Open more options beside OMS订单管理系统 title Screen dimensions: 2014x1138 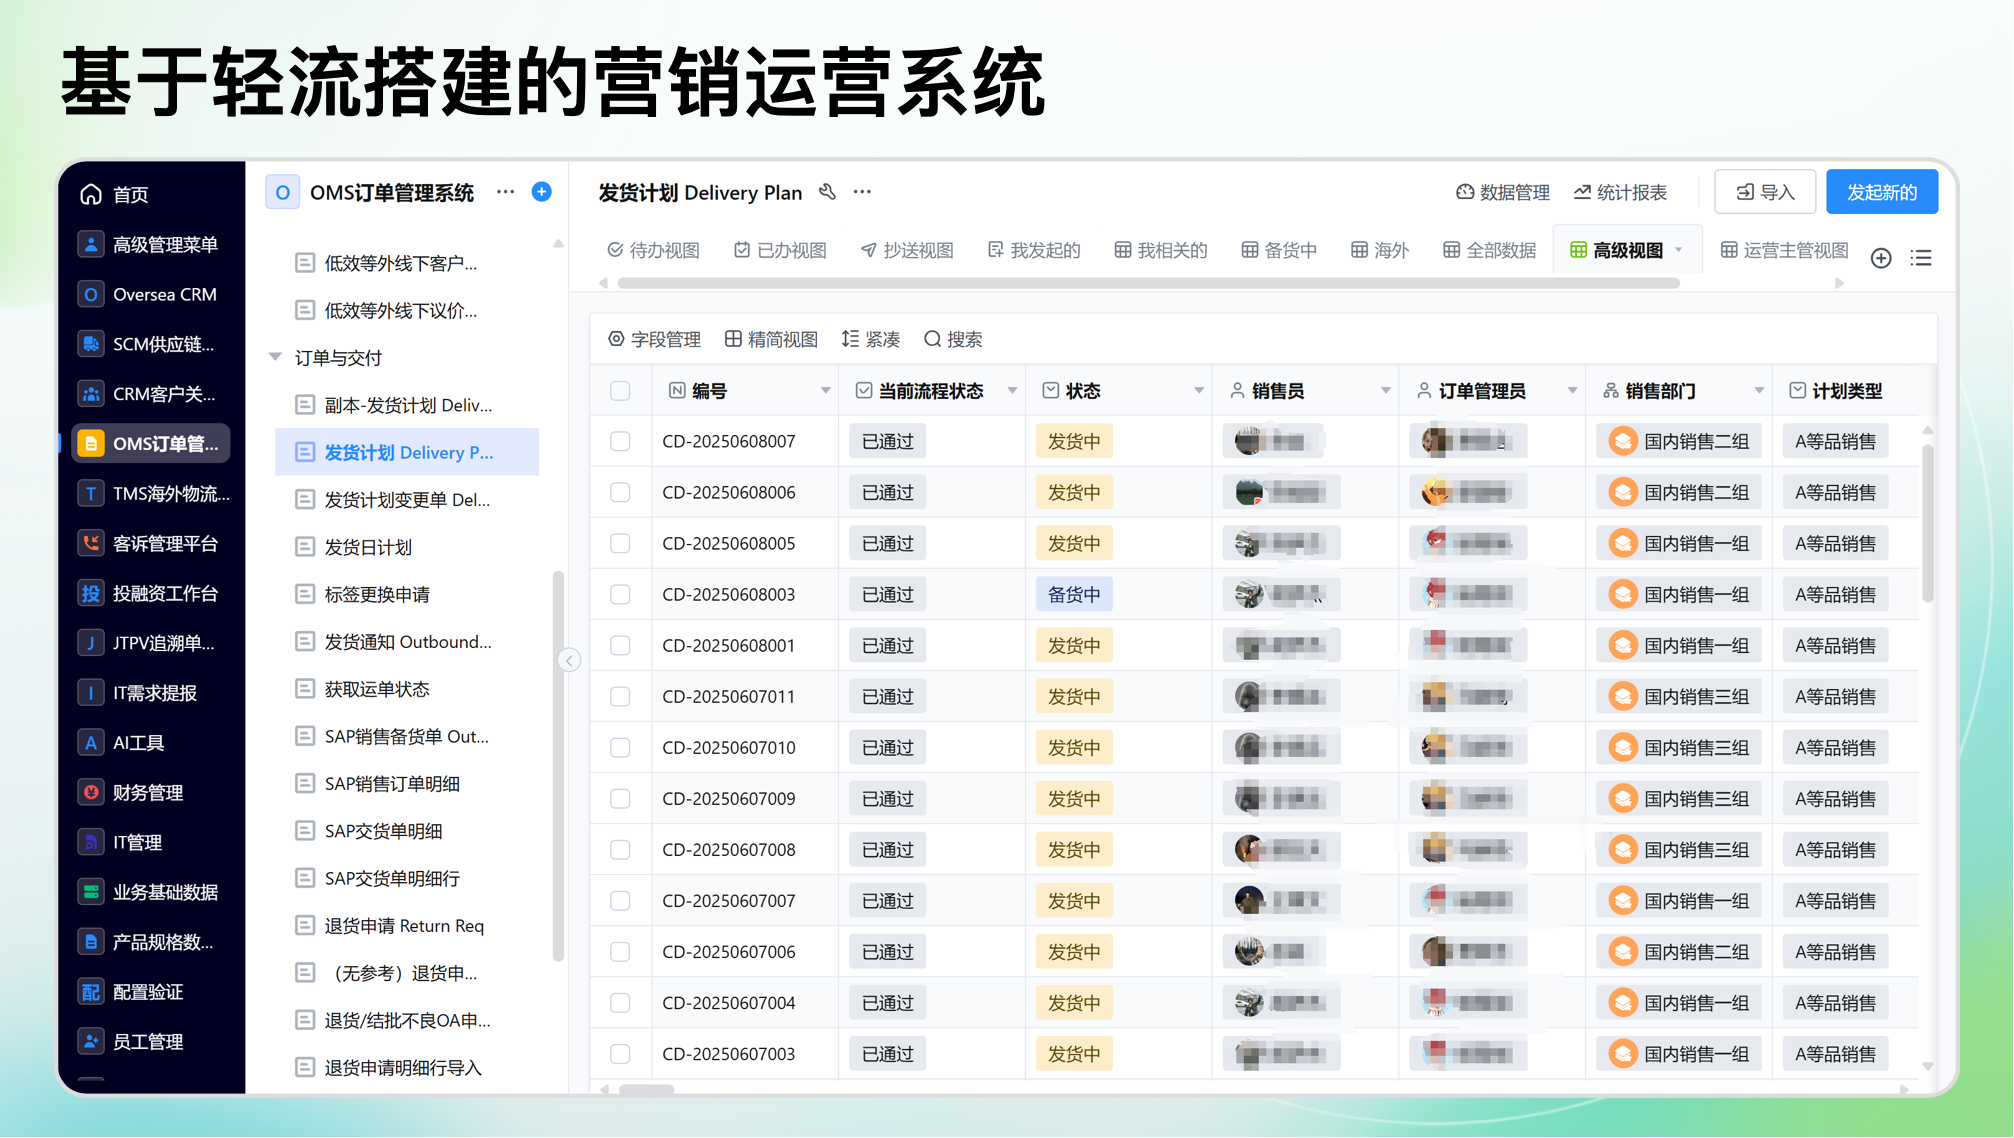pyautogui.click(x=506, y=191)
